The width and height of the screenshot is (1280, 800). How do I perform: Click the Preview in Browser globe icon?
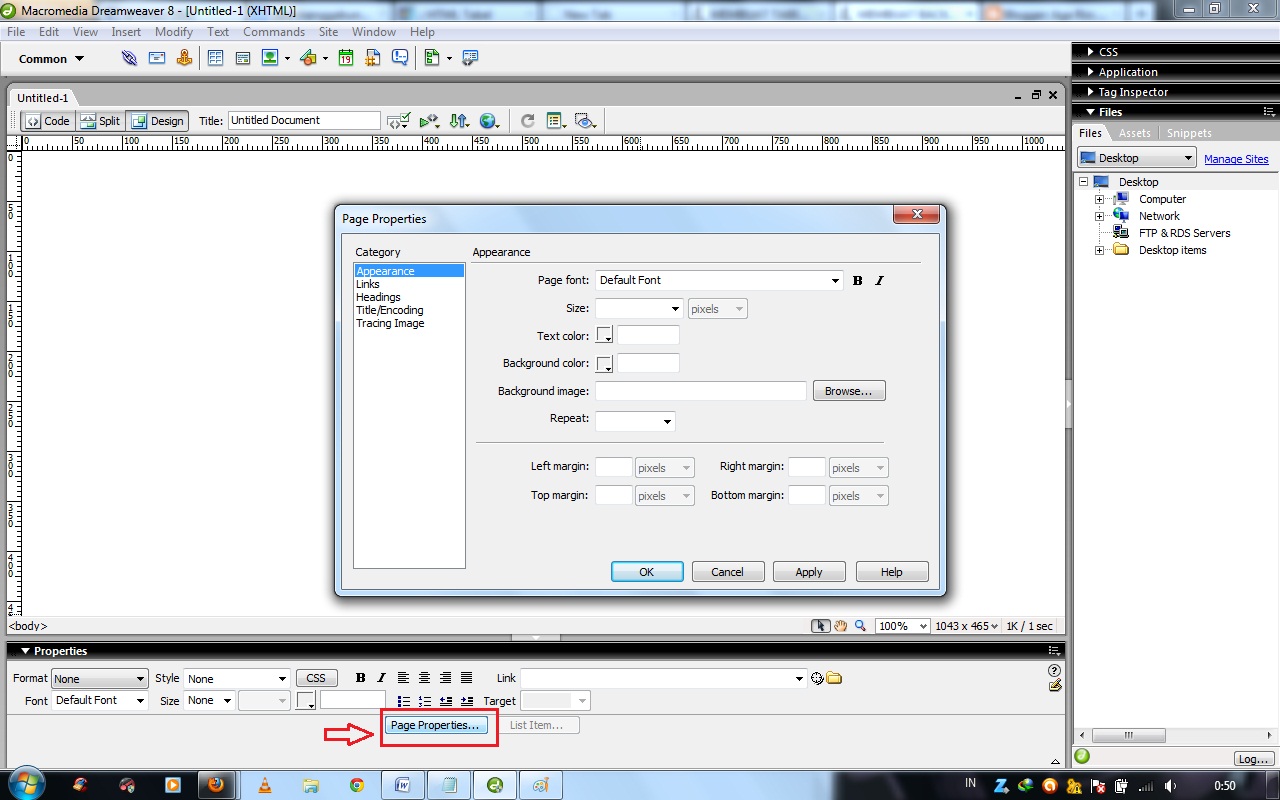tap(489, 121)
